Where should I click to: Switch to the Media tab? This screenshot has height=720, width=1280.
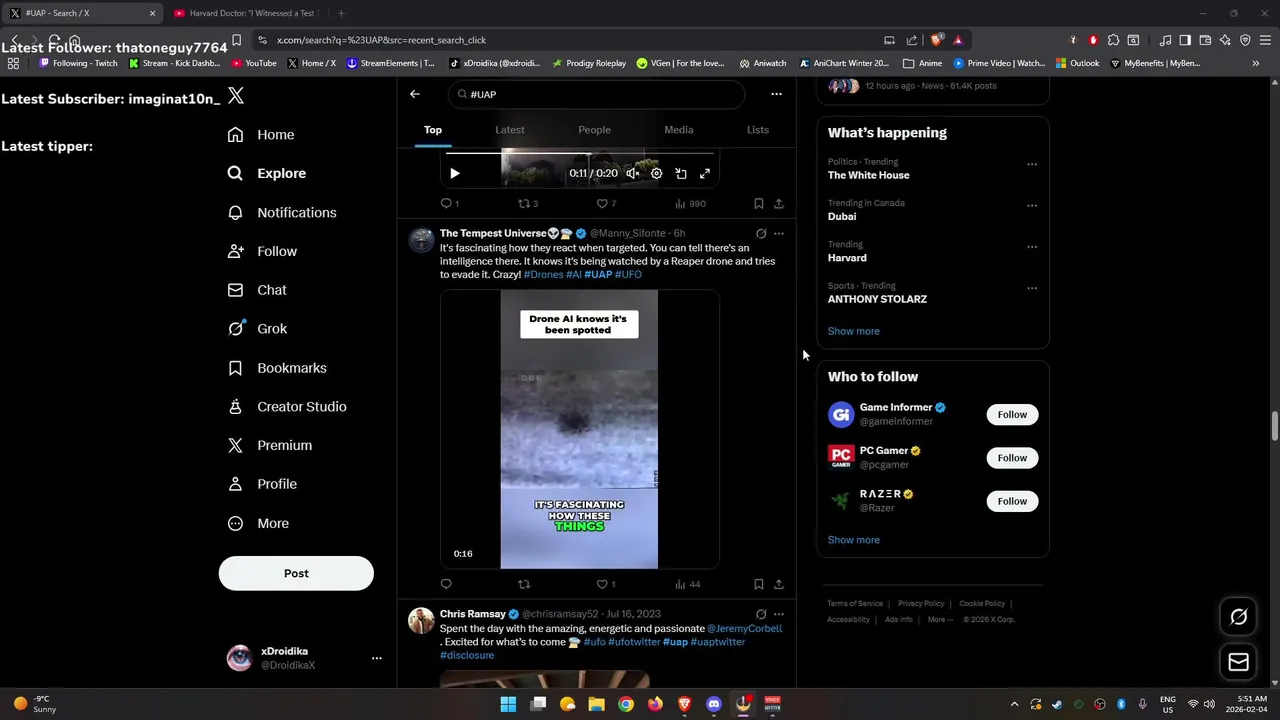(679, 130)
